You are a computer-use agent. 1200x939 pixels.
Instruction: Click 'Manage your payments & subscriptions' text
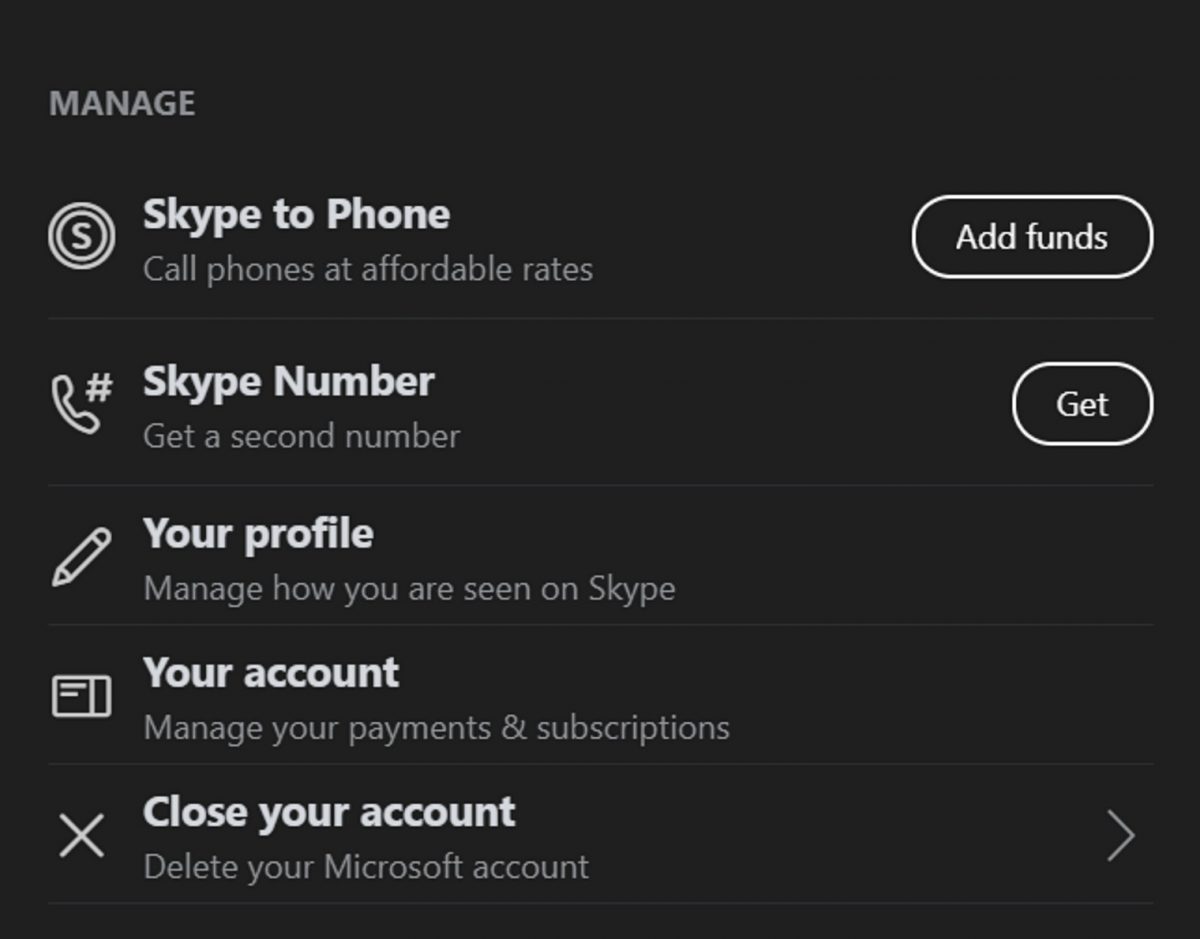point(436,727)
